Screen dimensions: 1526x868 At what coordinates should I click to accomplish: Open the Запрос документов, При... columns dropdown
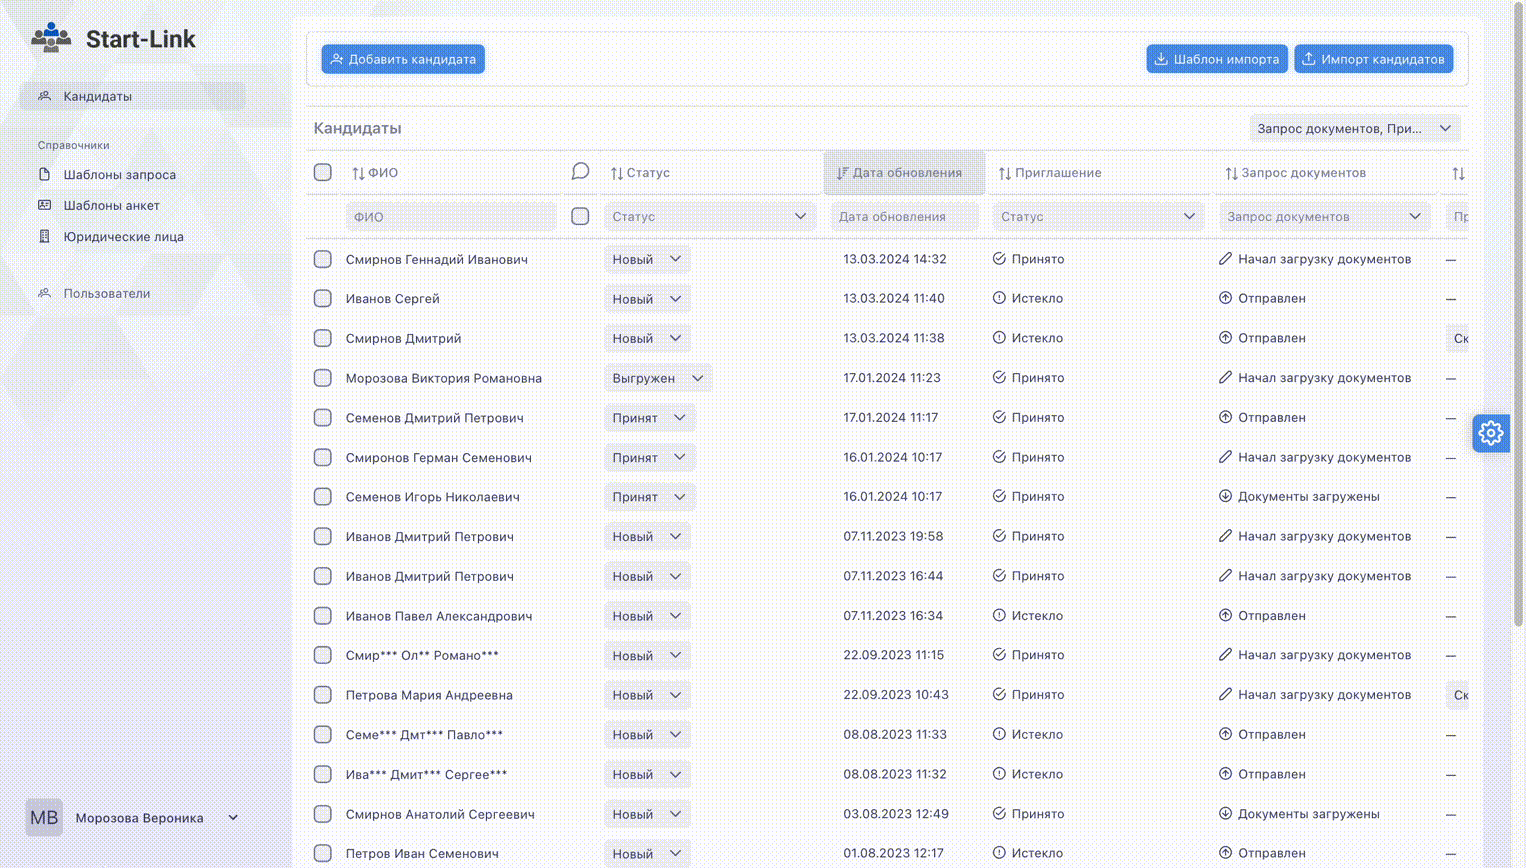(x=1354, y=128)
